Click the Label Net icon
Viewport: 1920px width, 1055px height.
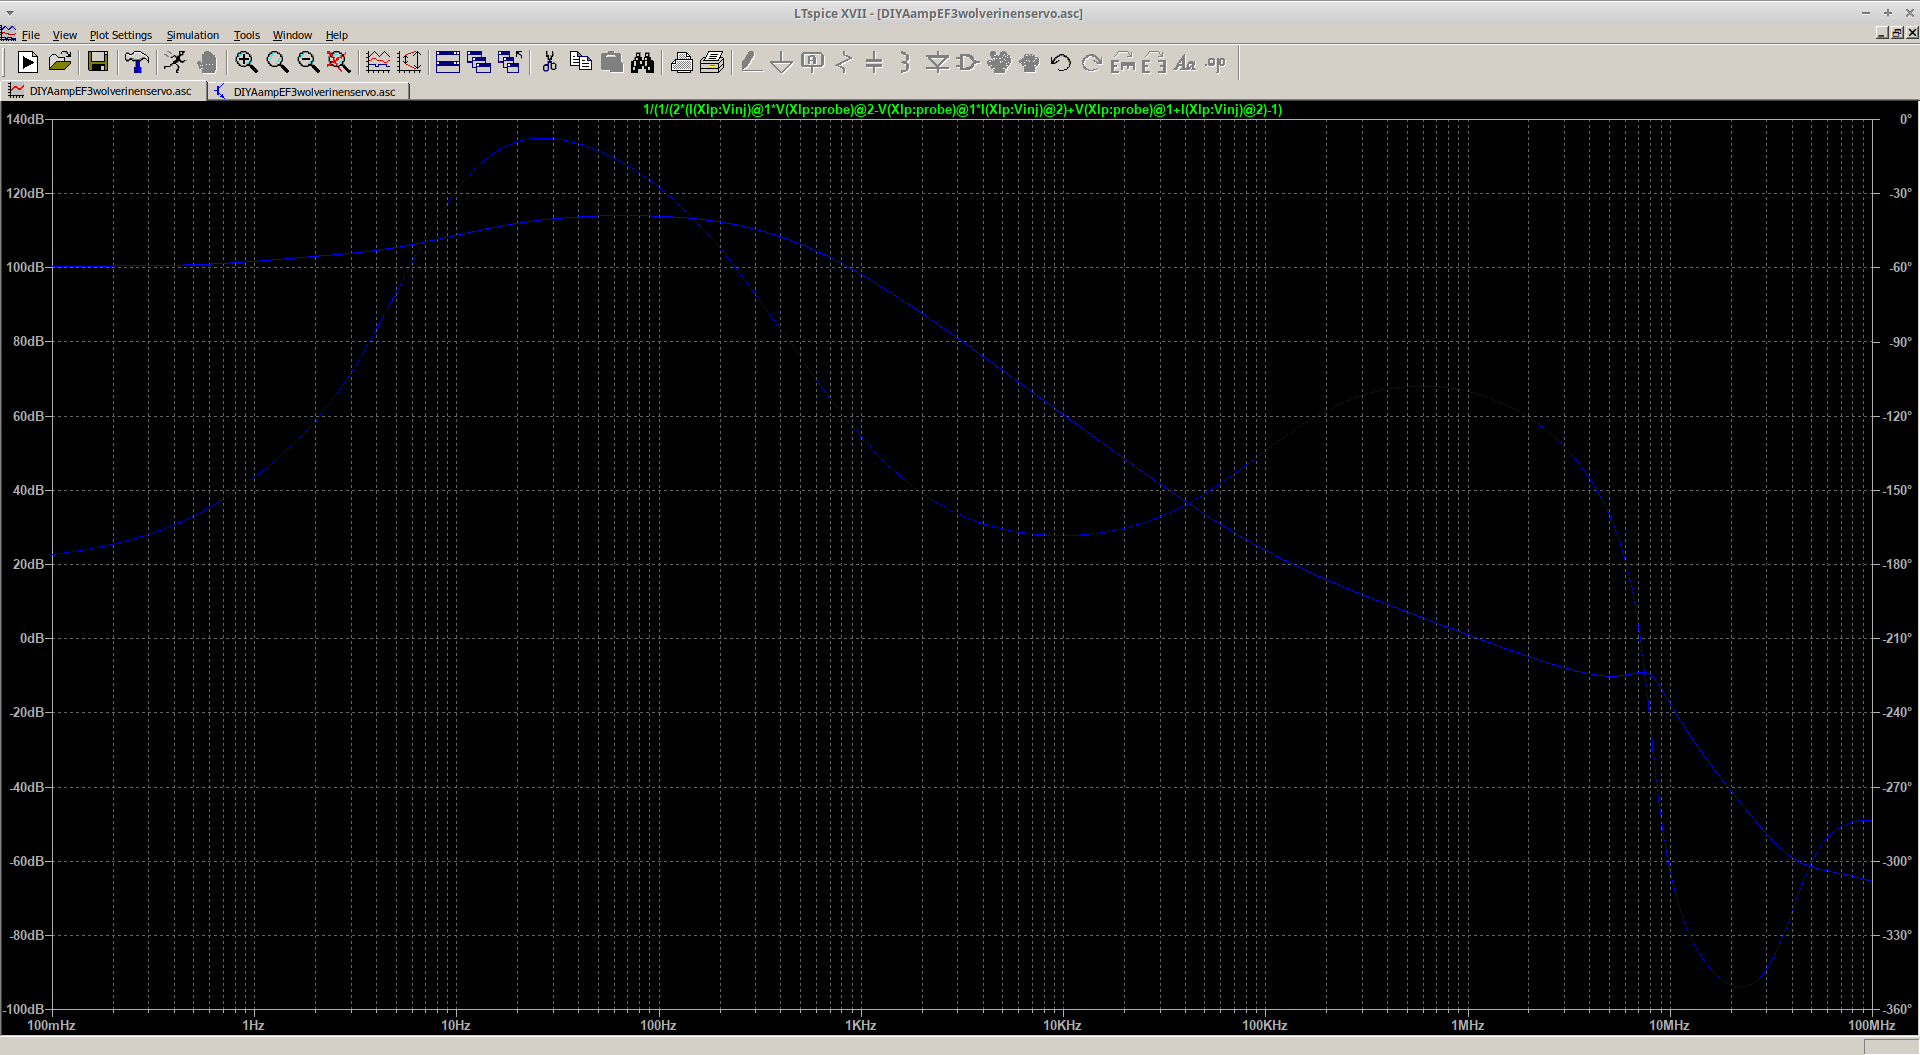(x=813, y=63)
